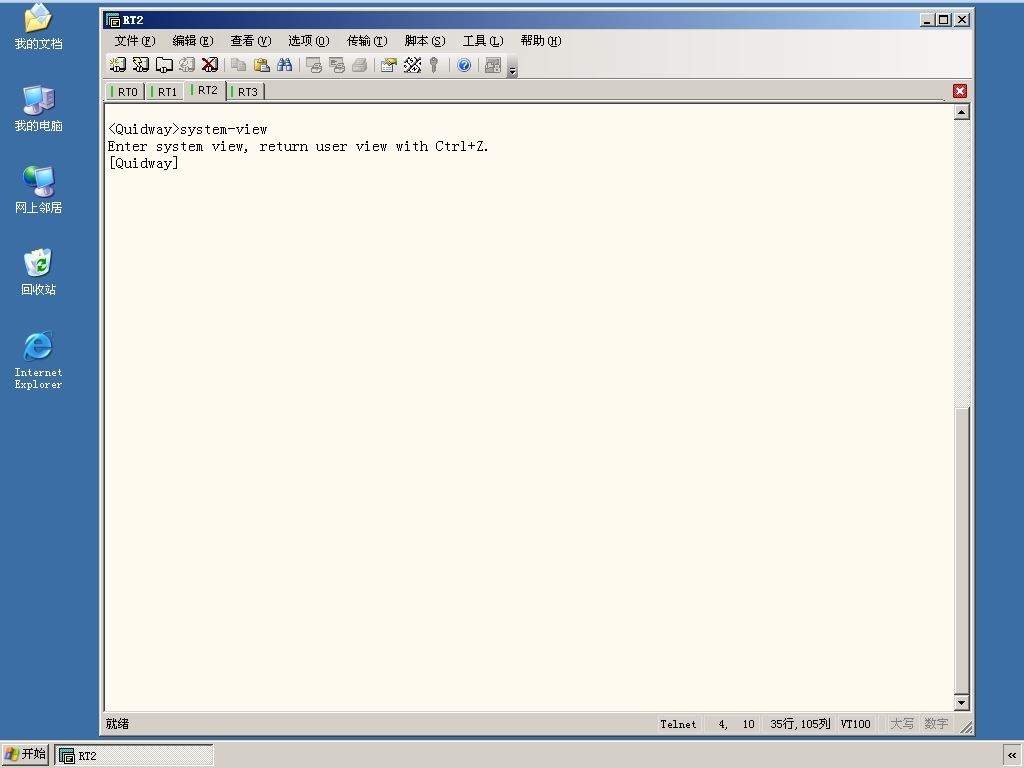Click the terminal scrollbar up arrow
Viewport: 1024px width, 768px height.
[961, 112]
